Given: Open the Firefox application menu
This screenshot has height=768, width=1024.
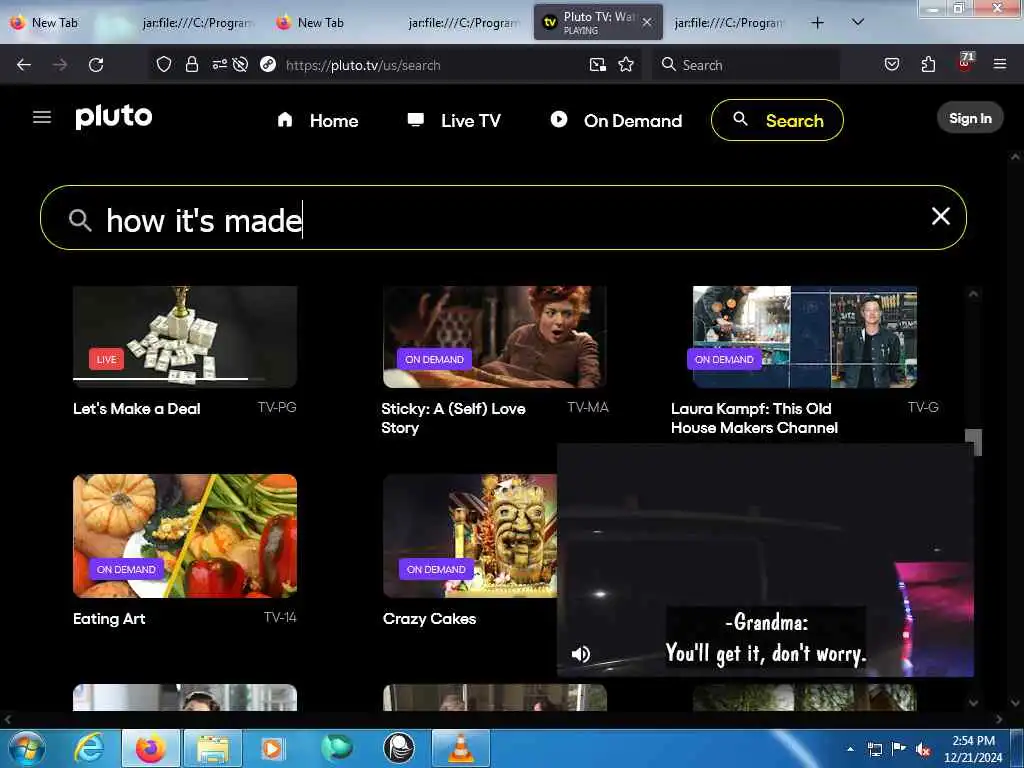Looking at the screenshot, I should [x=1000, y=64].
